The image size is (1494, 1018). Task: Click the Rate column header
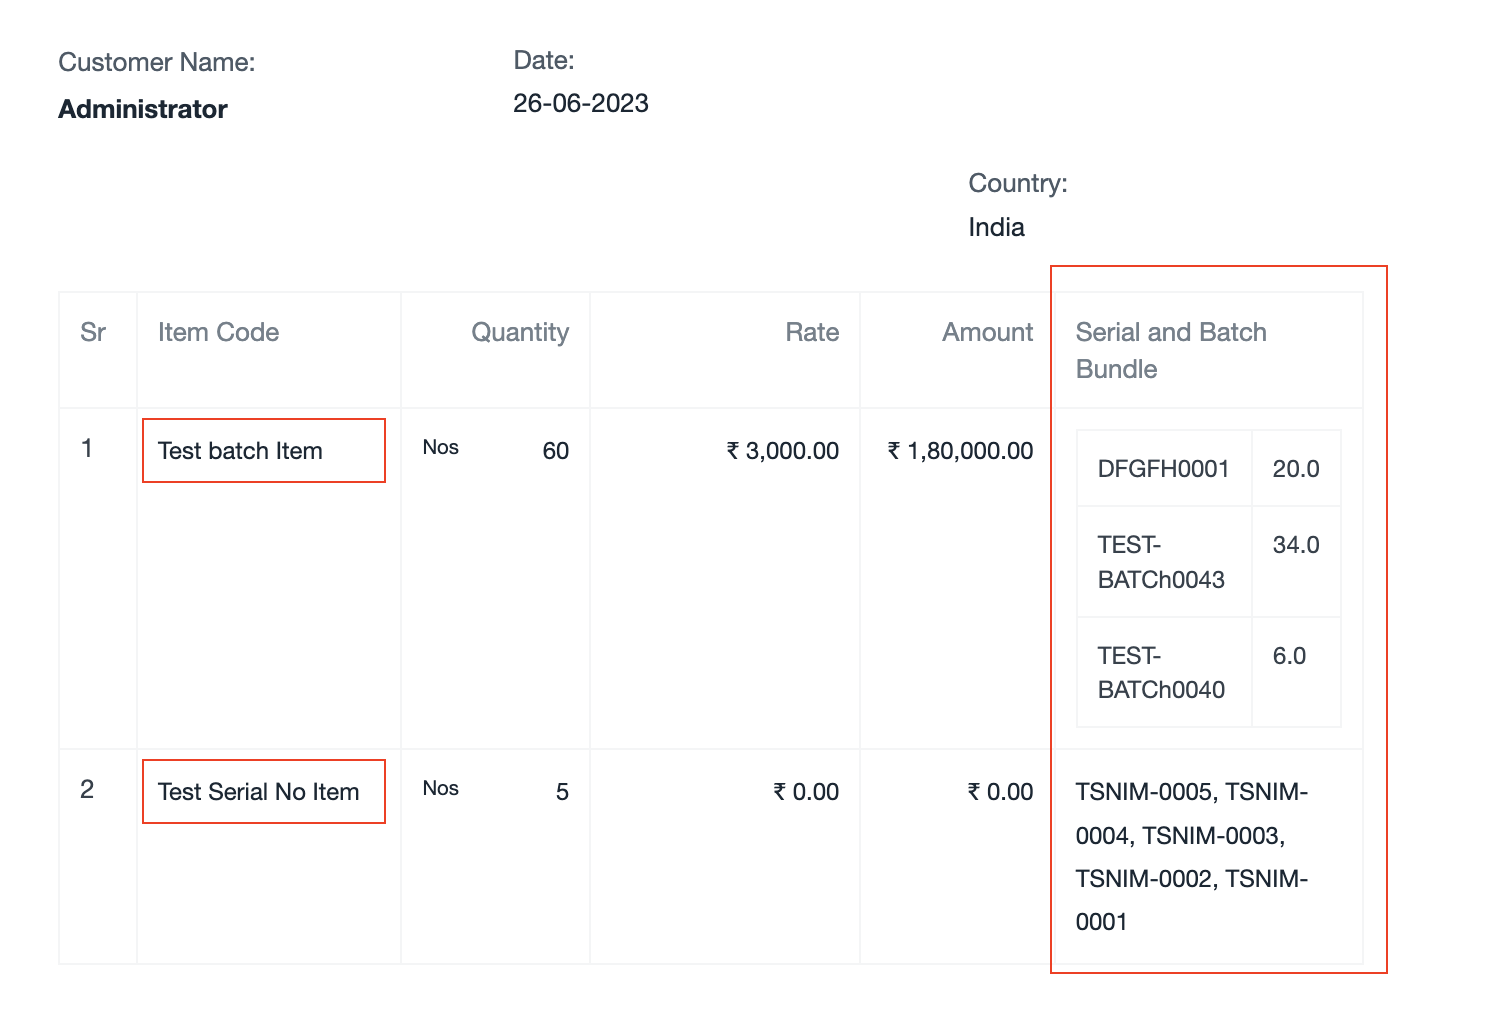coord(811,332)
